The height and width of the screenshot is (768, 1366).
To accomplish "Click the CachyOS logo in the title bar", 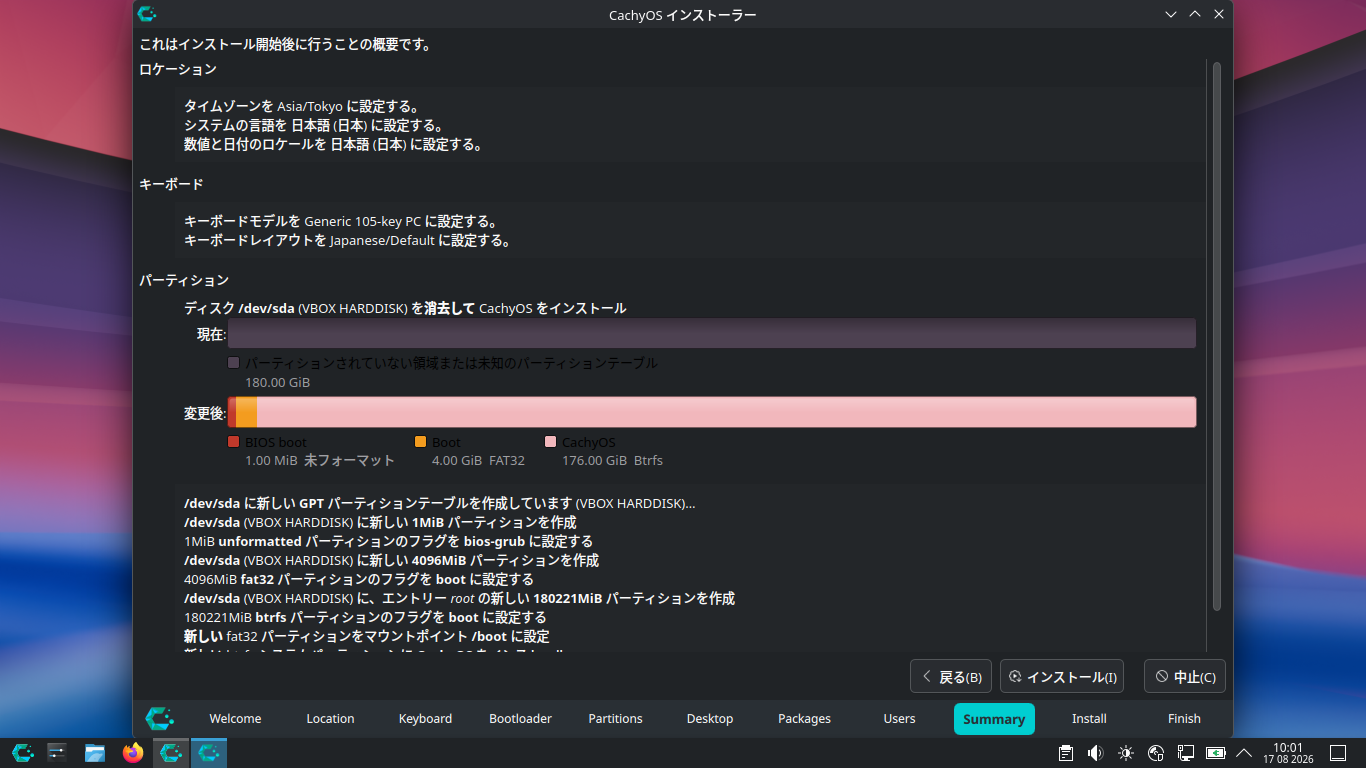I will 147,14.
